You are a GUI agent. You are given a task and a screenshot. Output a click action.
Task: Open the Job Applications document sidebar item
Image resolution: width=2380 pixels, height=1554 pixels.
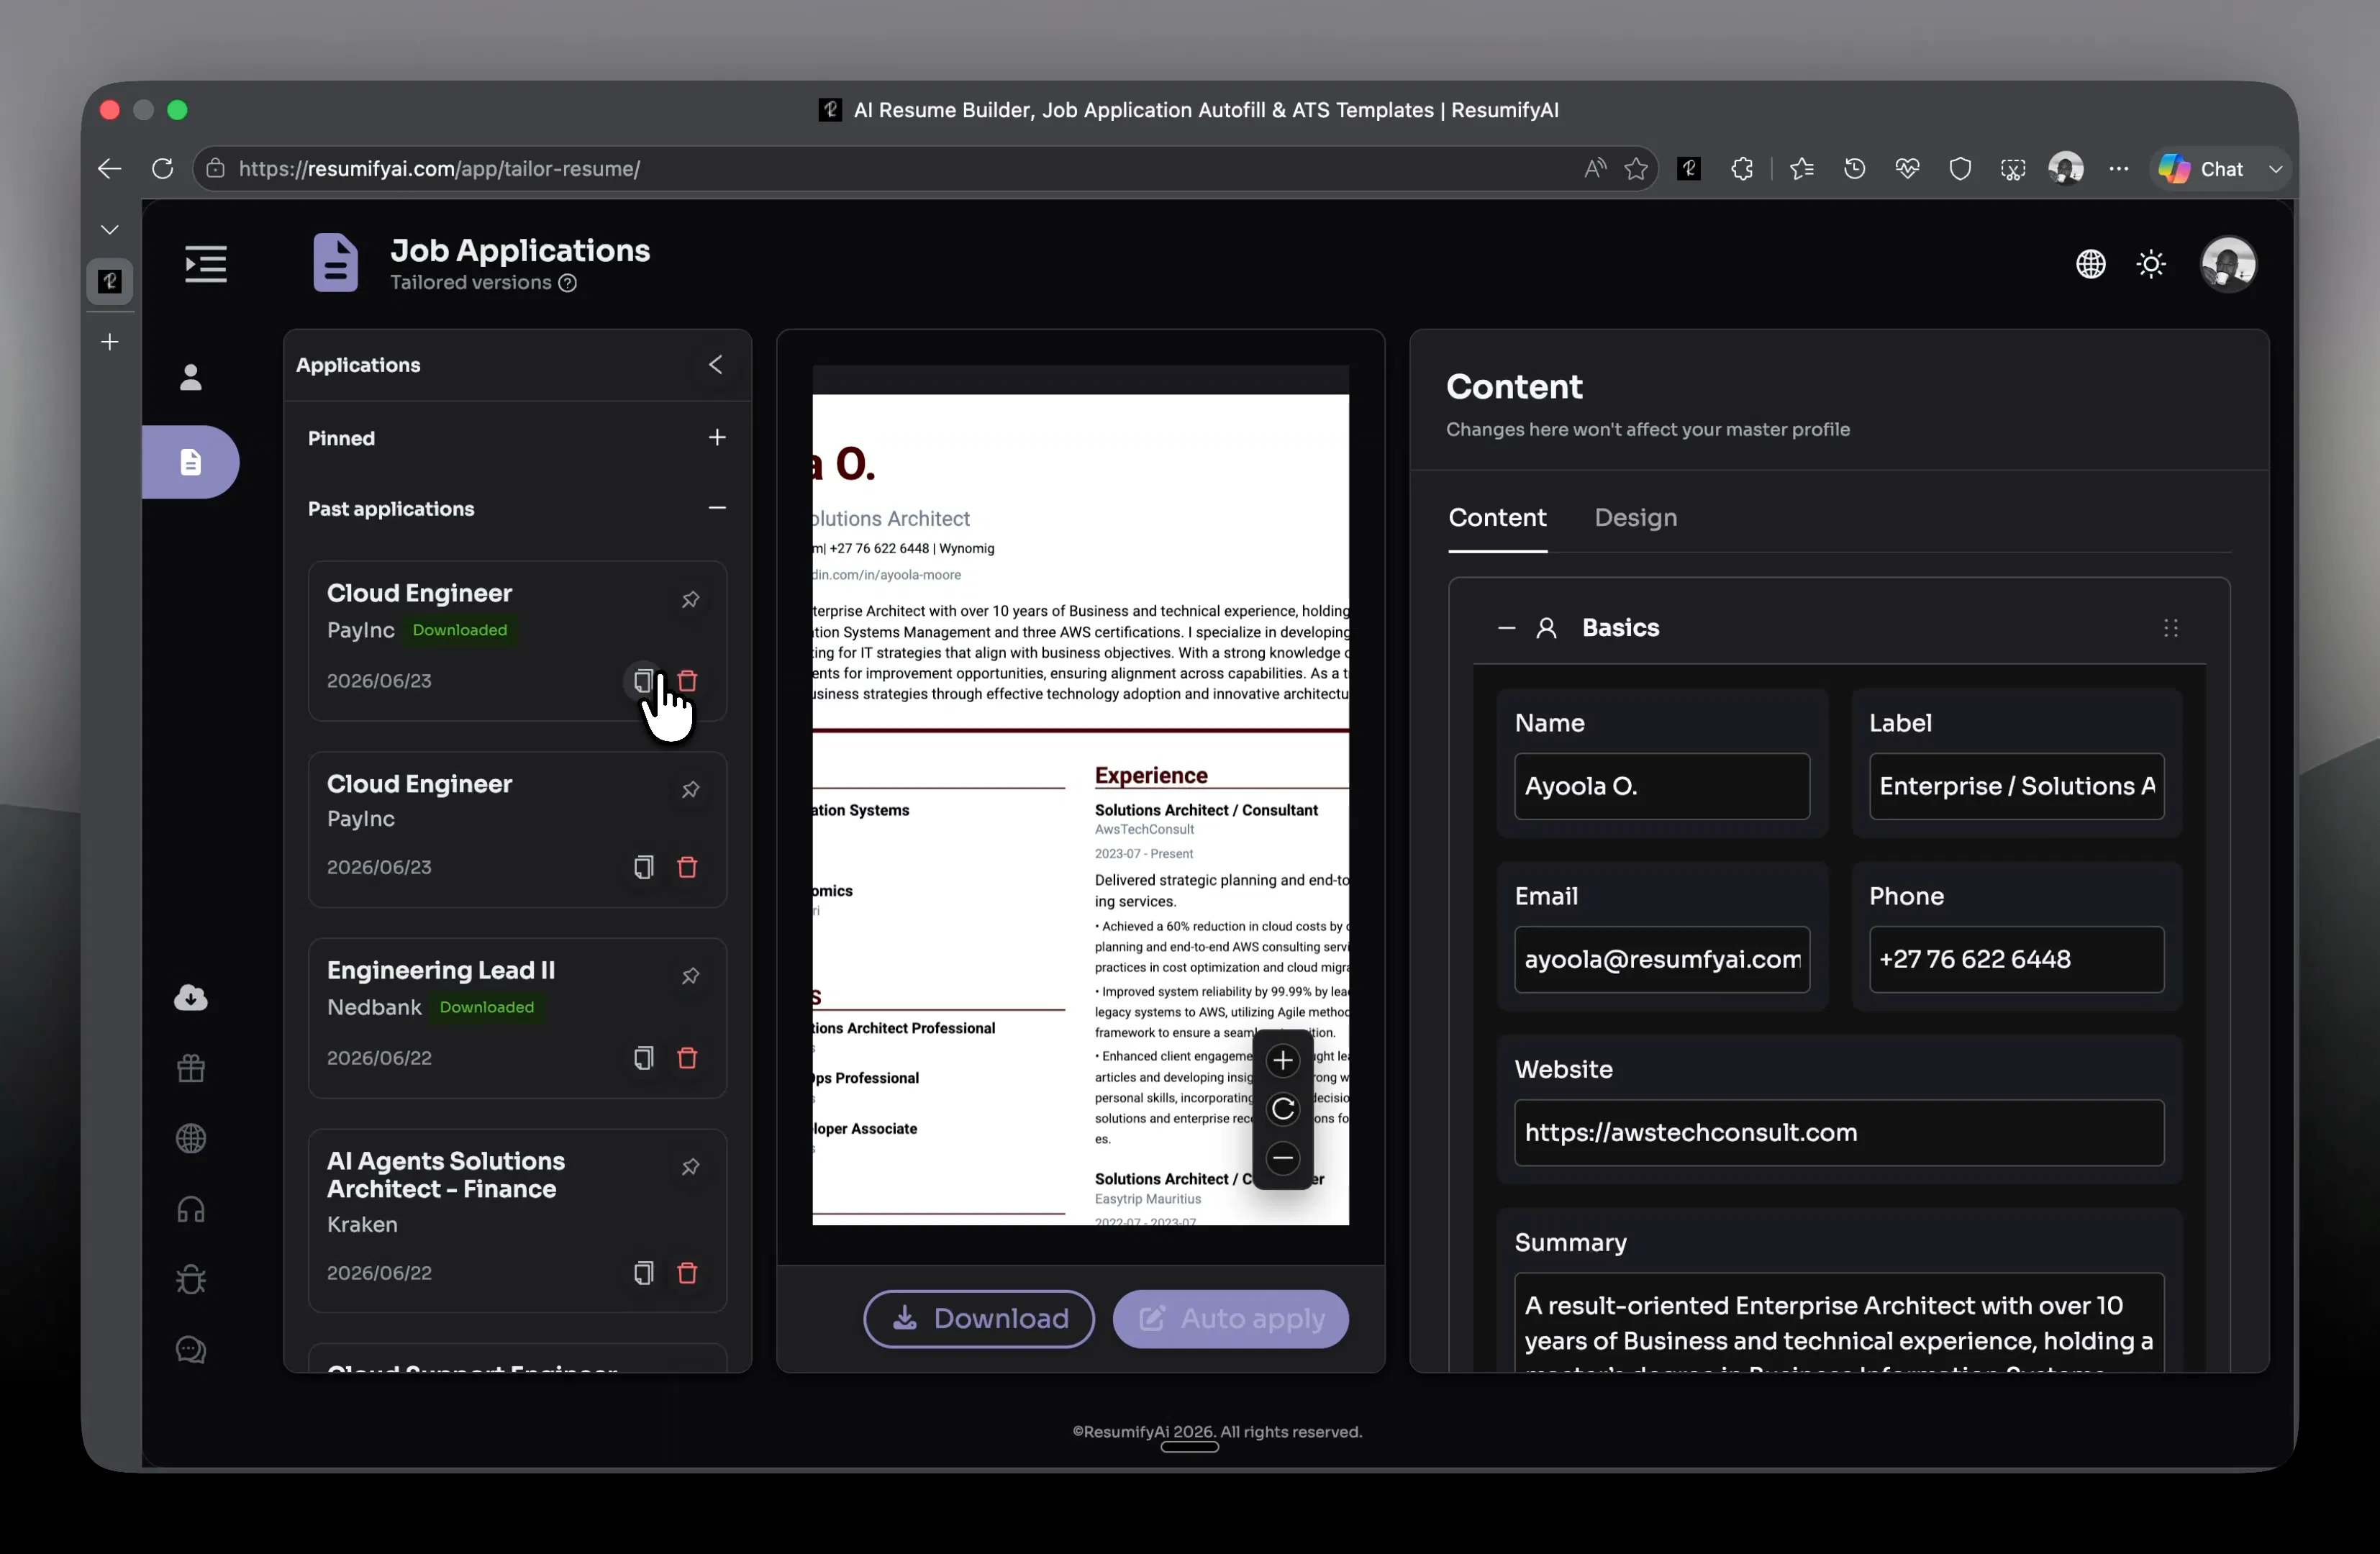coord(190,462)
